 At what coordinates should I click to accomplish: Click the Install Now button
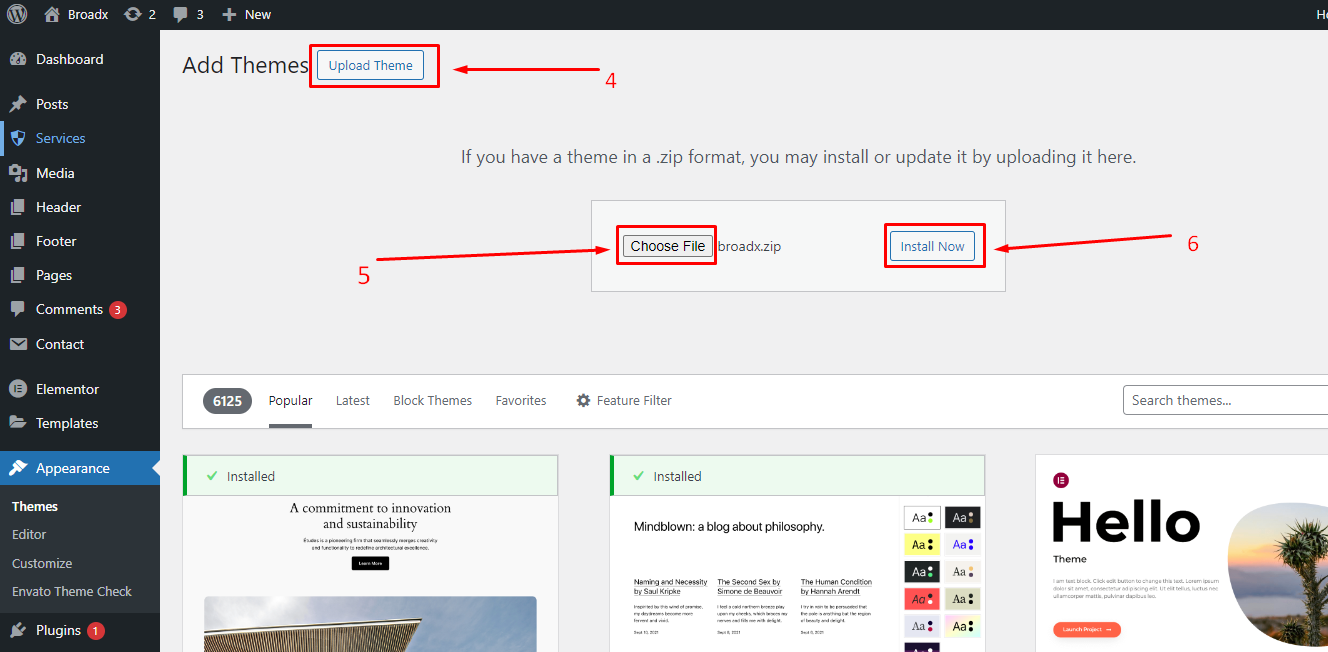pyautogui.click(x=932, y=246)
